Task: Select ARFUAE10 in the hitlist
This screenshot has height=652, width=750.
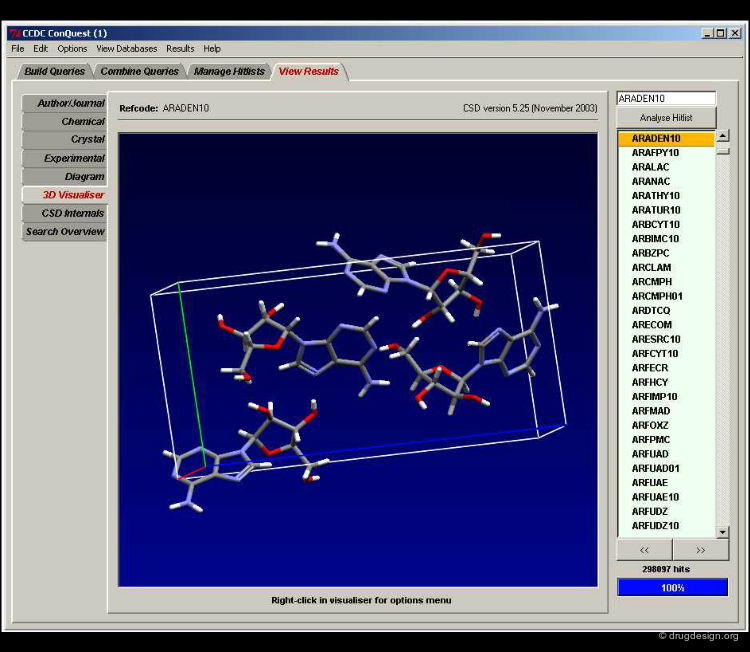Action: [x=666, y=497]
